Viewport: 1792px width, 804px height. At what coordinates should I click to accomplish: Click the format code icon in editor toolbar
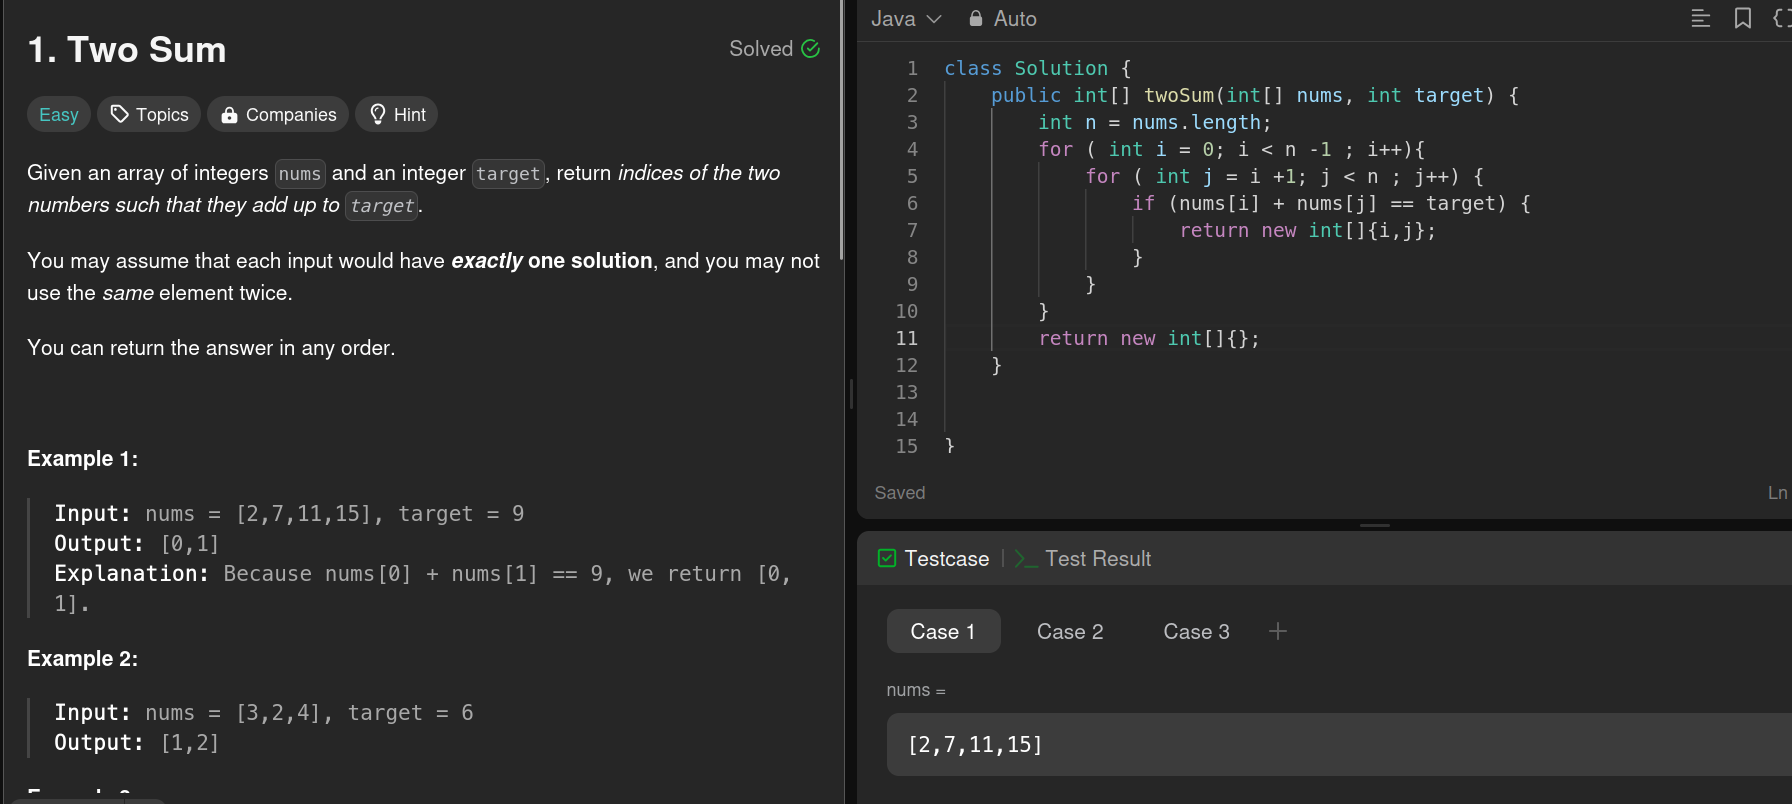pos(1700,18)
